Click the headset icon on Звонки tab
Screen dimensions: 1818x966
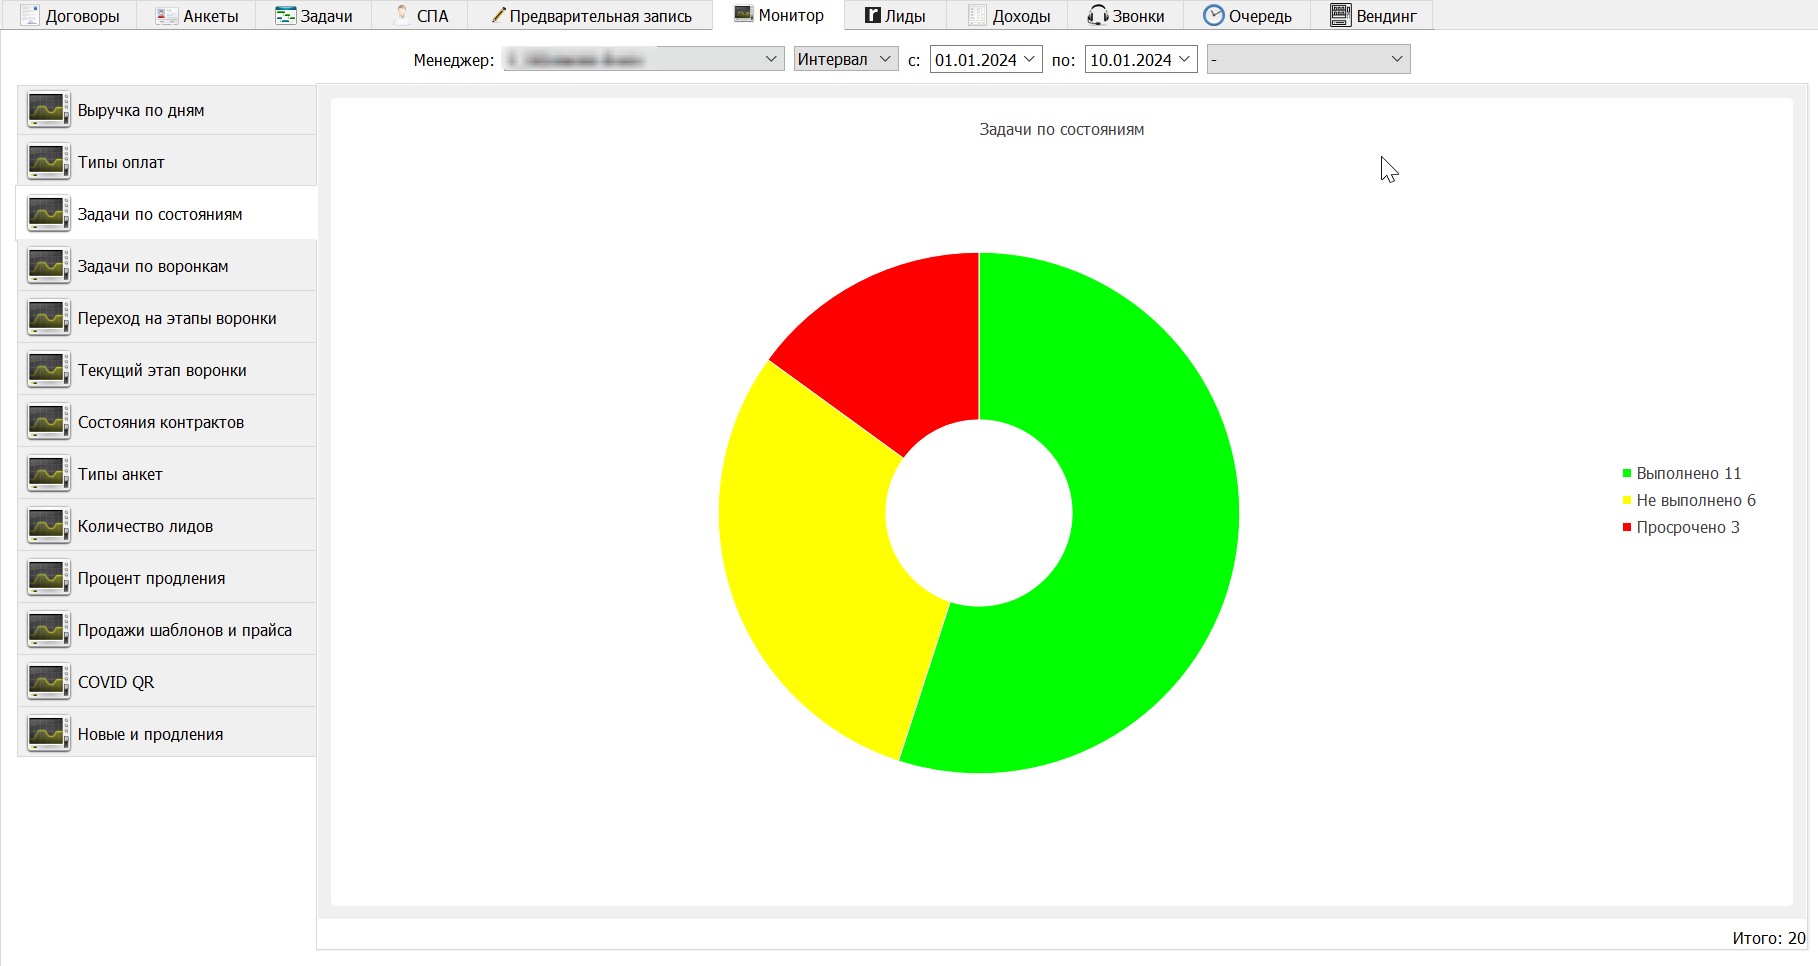1098,15
